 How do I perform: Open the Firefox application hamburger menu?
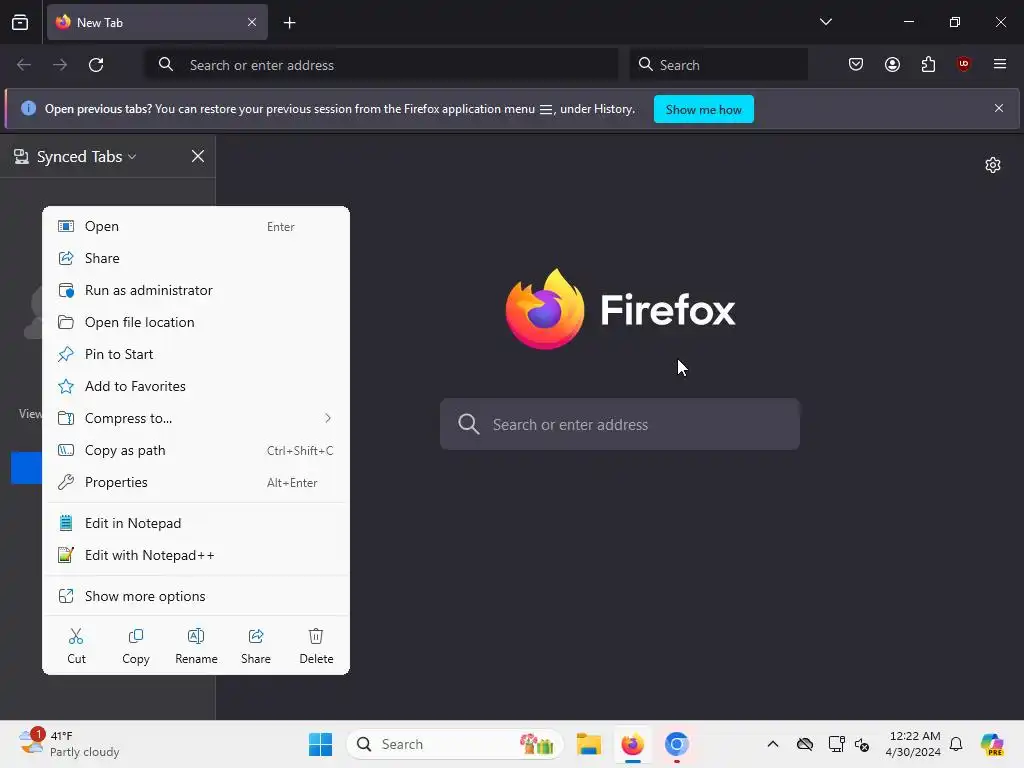pos(999,64)
